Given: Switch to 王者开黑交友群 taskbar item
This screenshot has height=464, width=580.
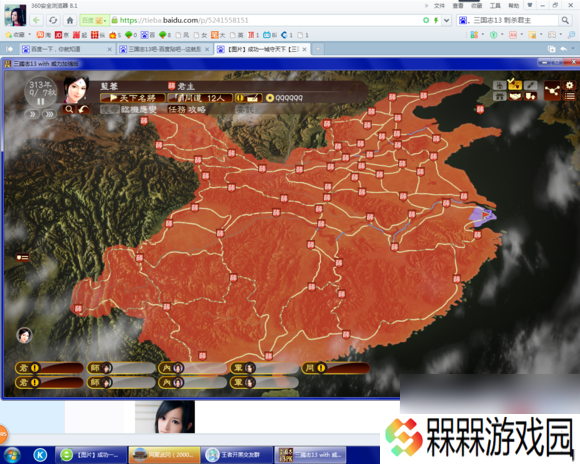Looking at the screenshot, I should pos(237,455).
